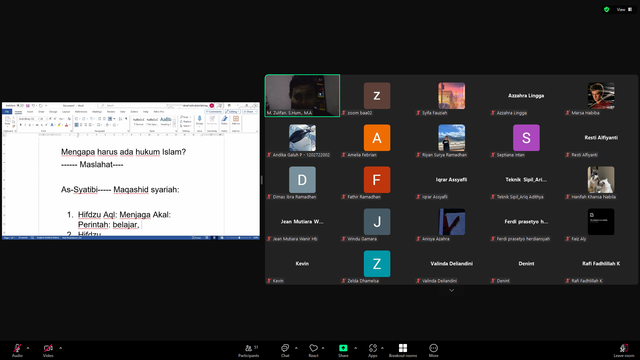Expand the caret beside React
This screenshot has height=360, width=640.
323,348
